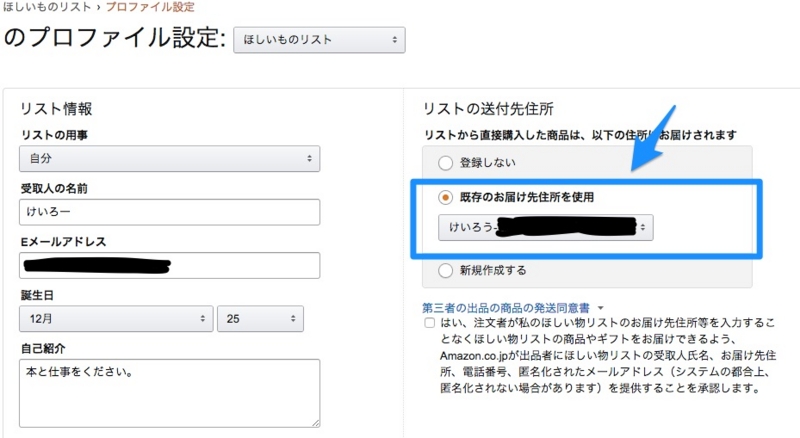Select the 新規作成する radio button
Viewport: 800px width, 438px height.
(445, 271)
